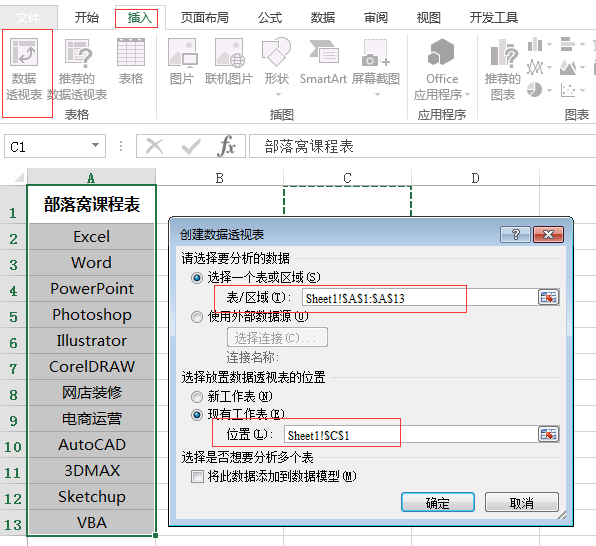
Task: Click the 表/区域 input field
Action: pos(420,298)
